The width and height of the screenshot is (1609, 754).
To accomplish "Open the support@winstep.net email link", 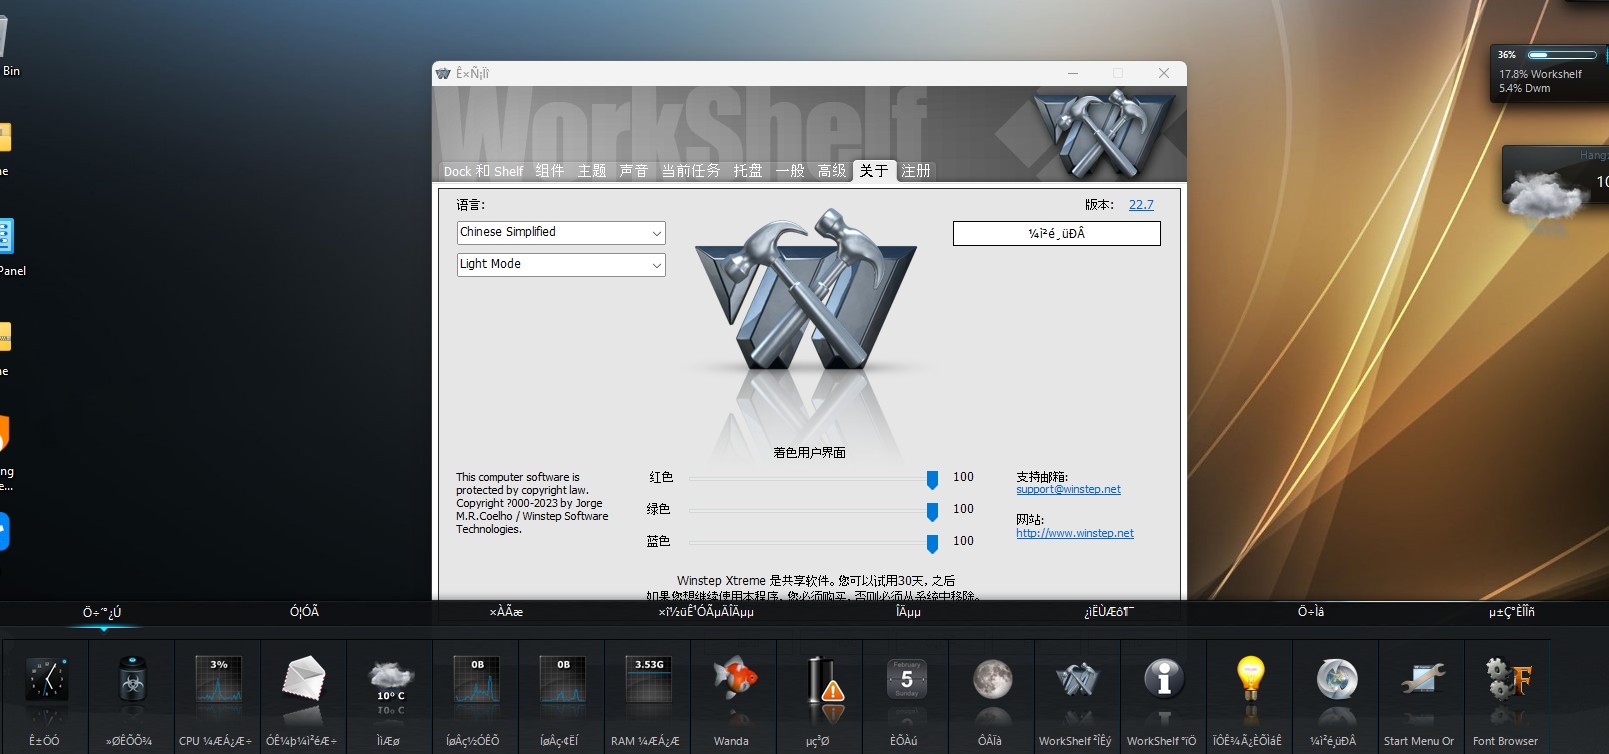I will [1068, 490].
